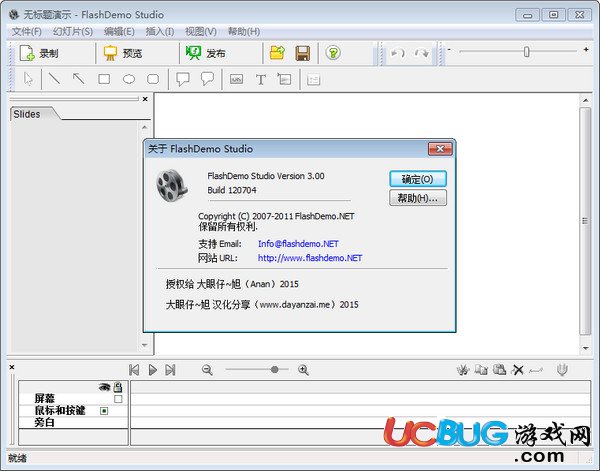Select the pointer selection tool
Image resolution: width=600 pixels, height=471 pixels.
pyautogui.click(x=28, y=79)
